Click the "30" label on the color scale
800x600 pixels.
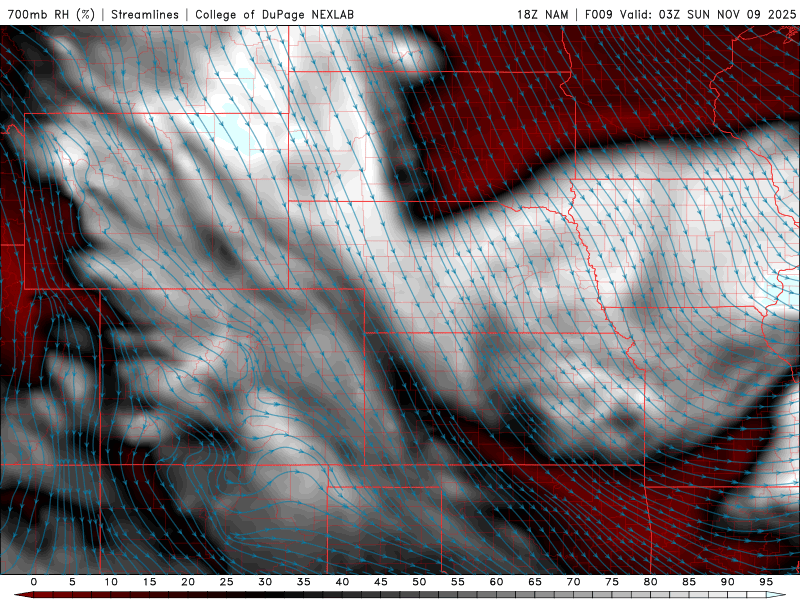265,582
